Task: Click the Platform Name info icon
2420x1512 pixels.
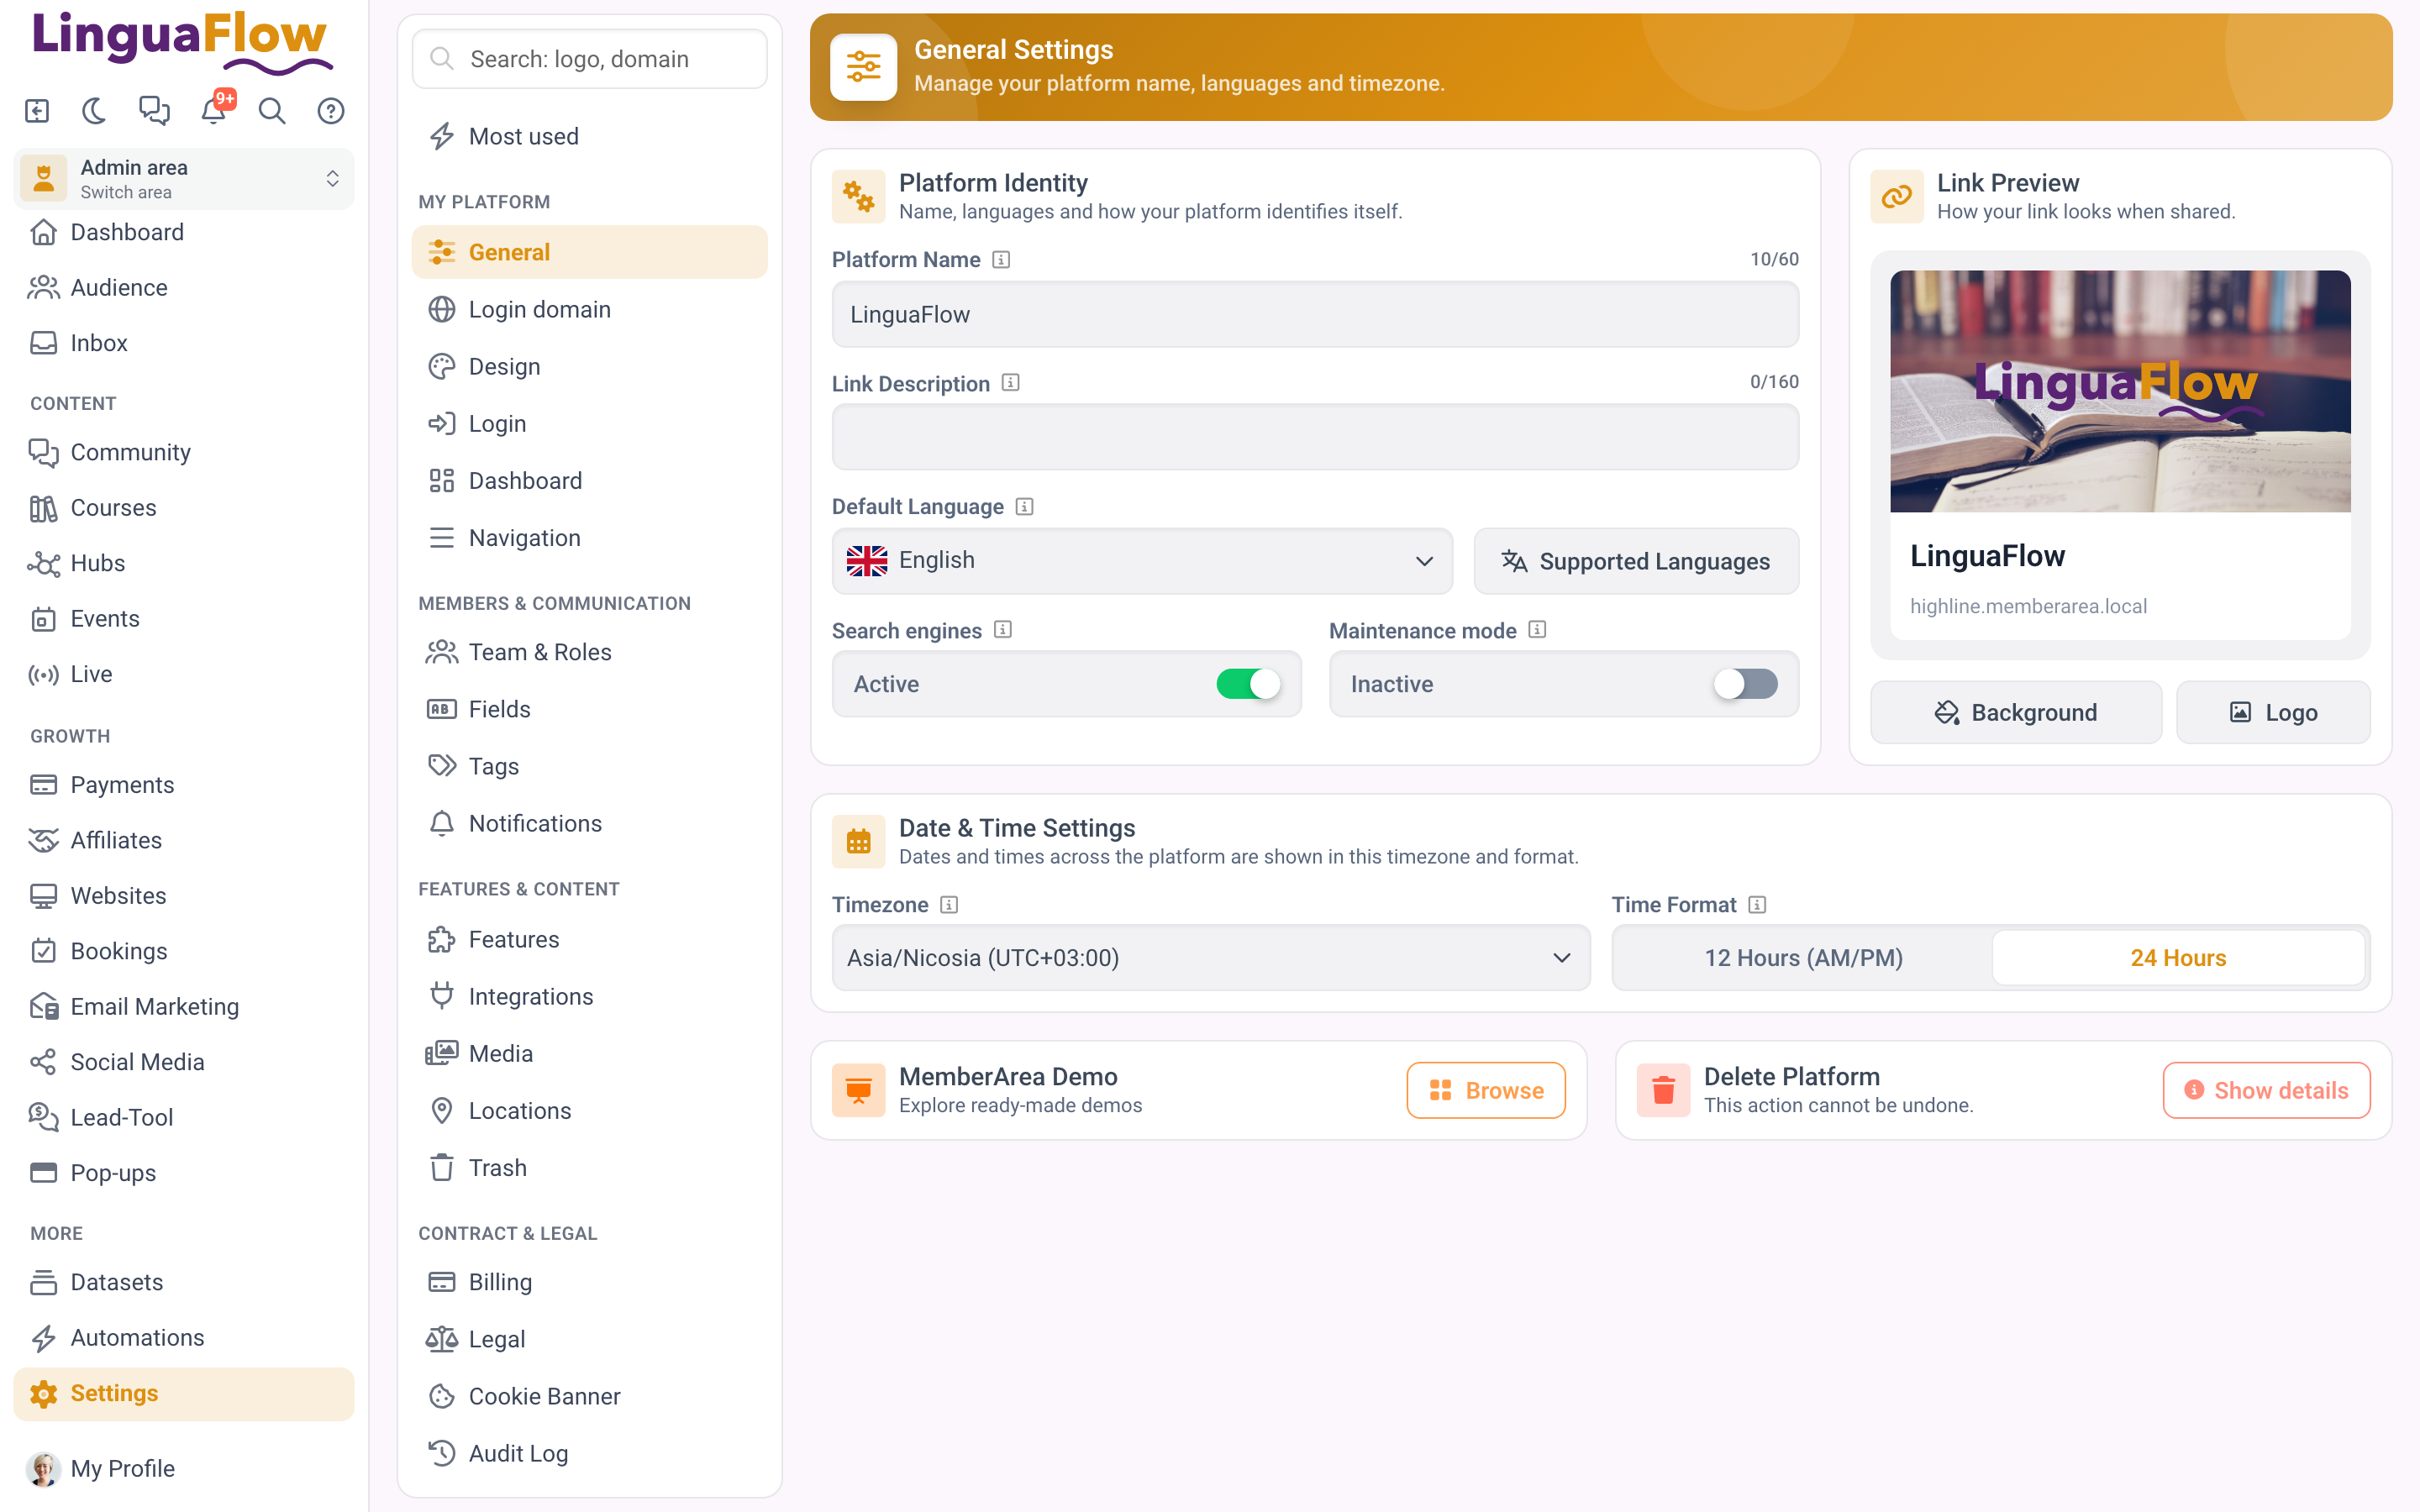Action: pyautogui.click(x=1001, y=260)
